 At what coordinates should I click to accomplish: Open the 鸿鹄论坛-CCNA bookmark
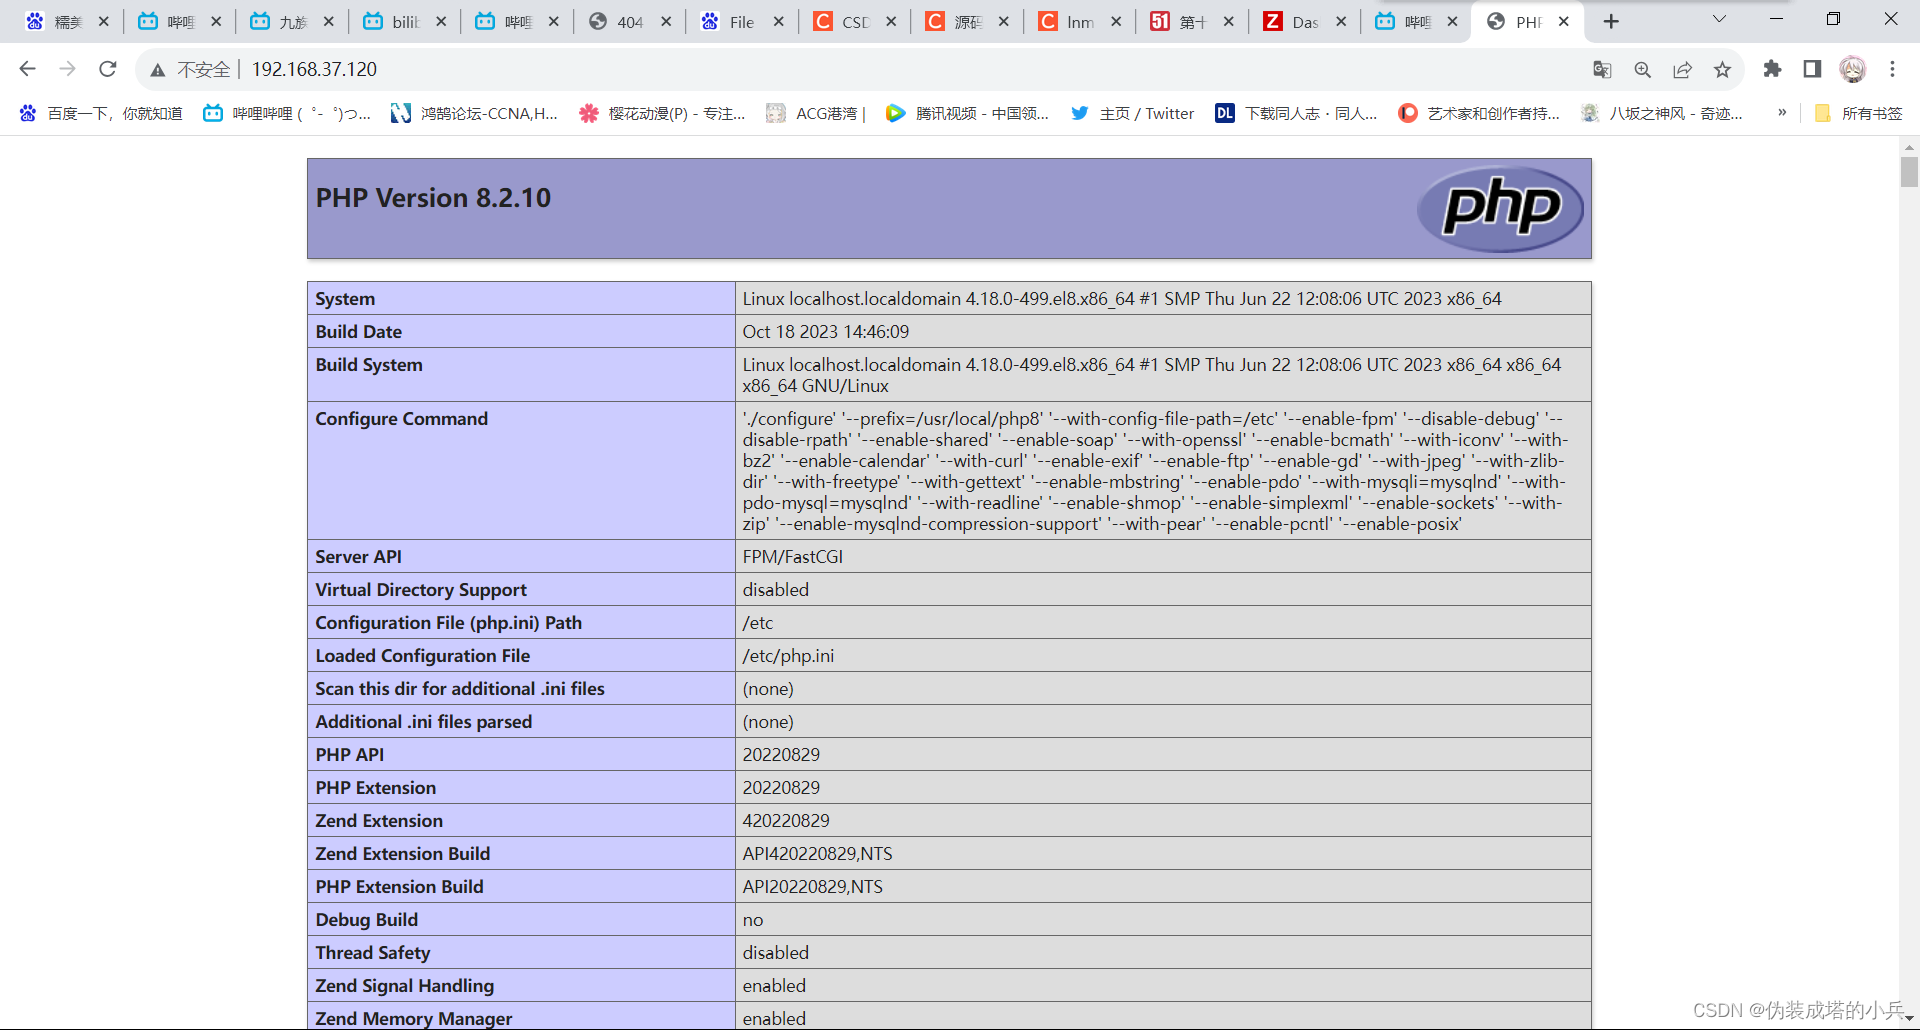pos(474,113)
